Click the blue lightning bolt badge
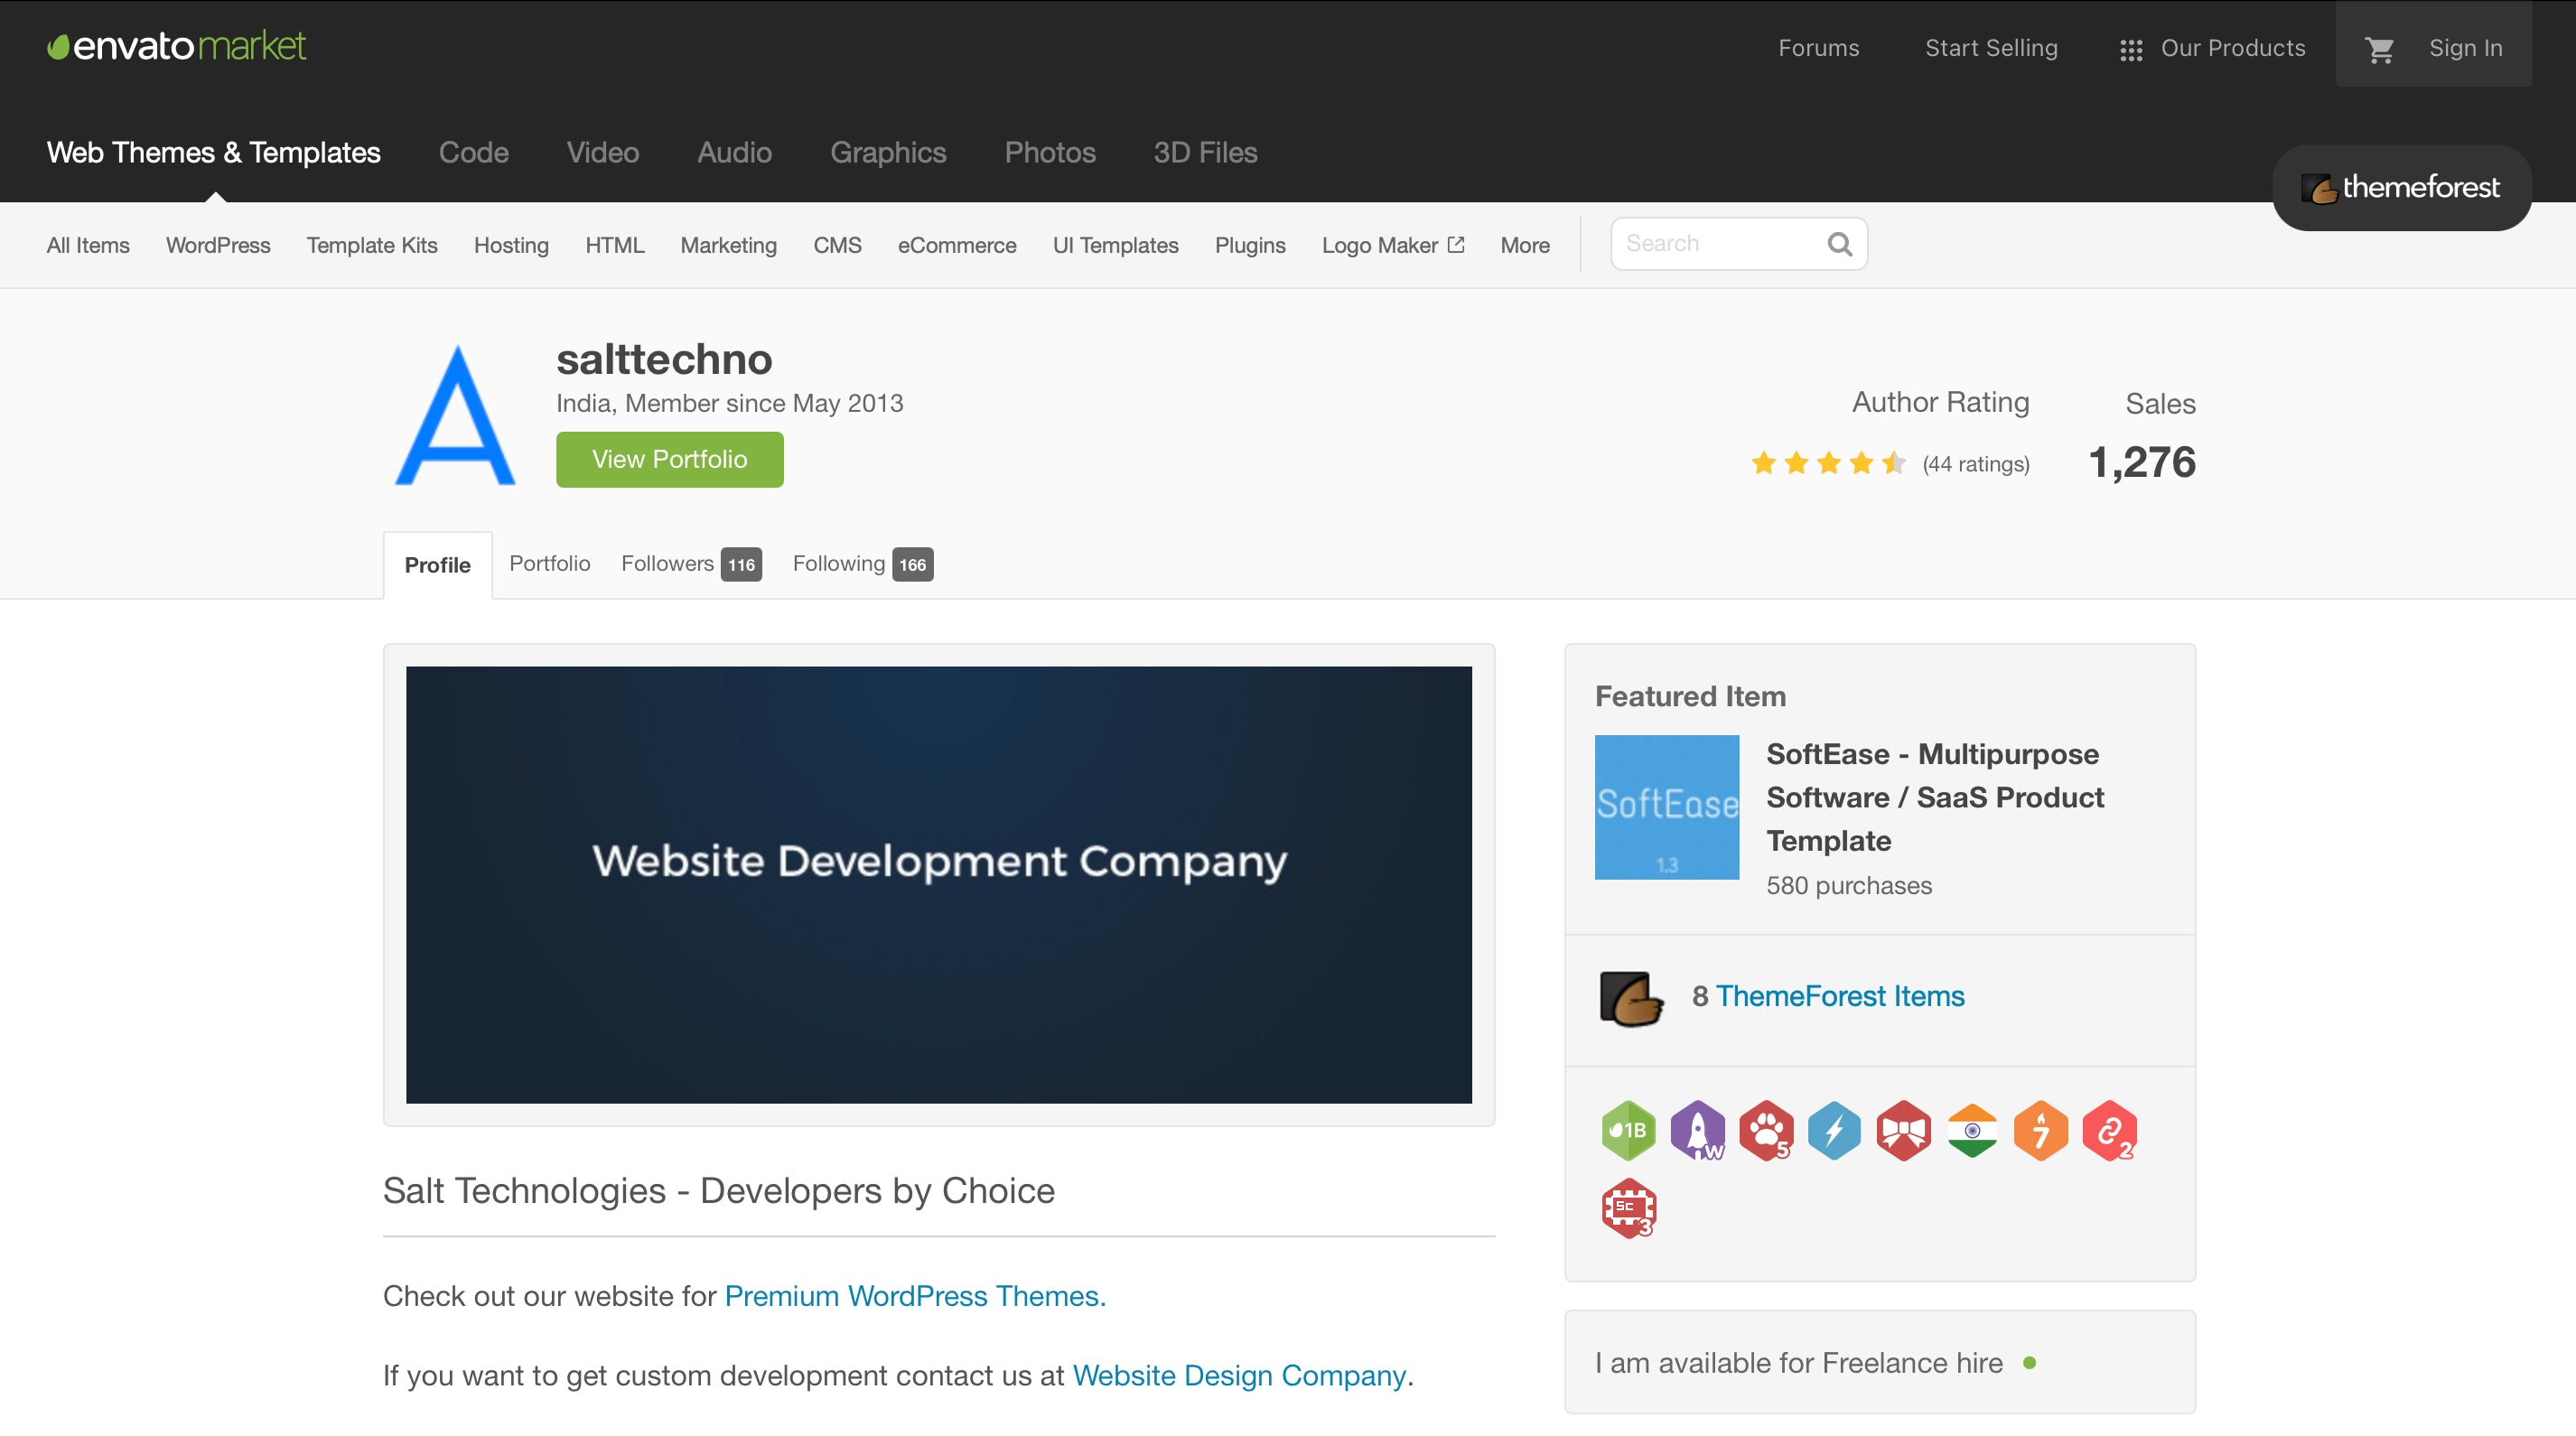Image resolution: width=2576 pixels, height=1436 pixels. (x=1835, y=1131)
